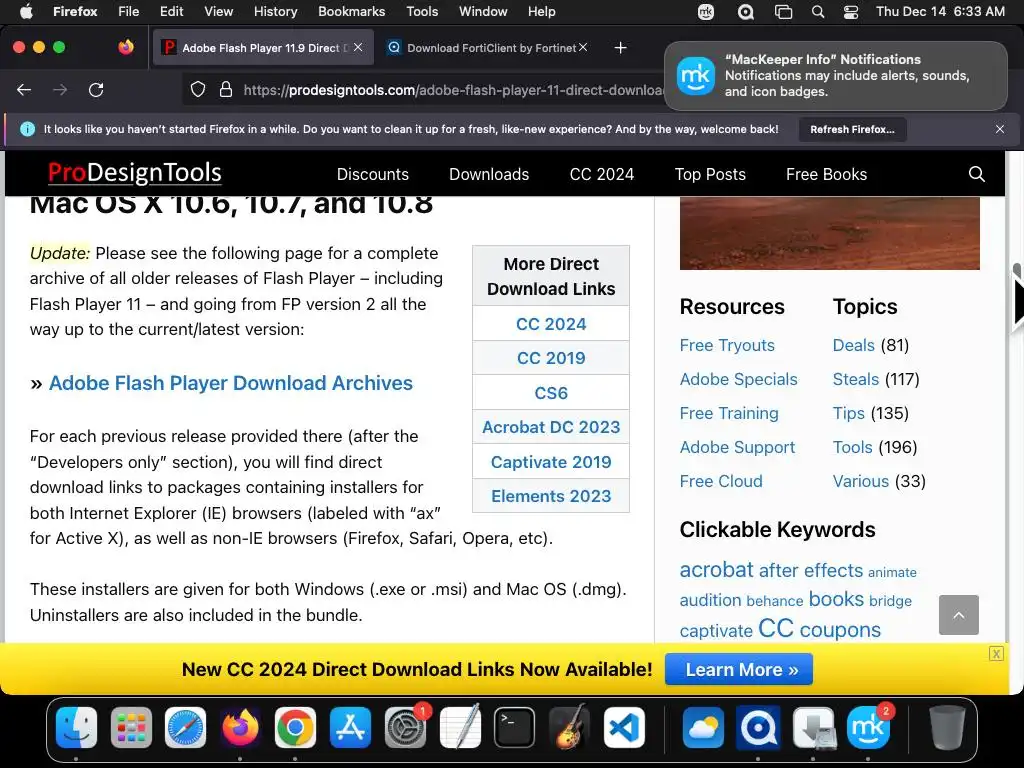Close the Download FortiClient tab
The height and width of the screenshot is (768, 1024).
tap(583, 47)
